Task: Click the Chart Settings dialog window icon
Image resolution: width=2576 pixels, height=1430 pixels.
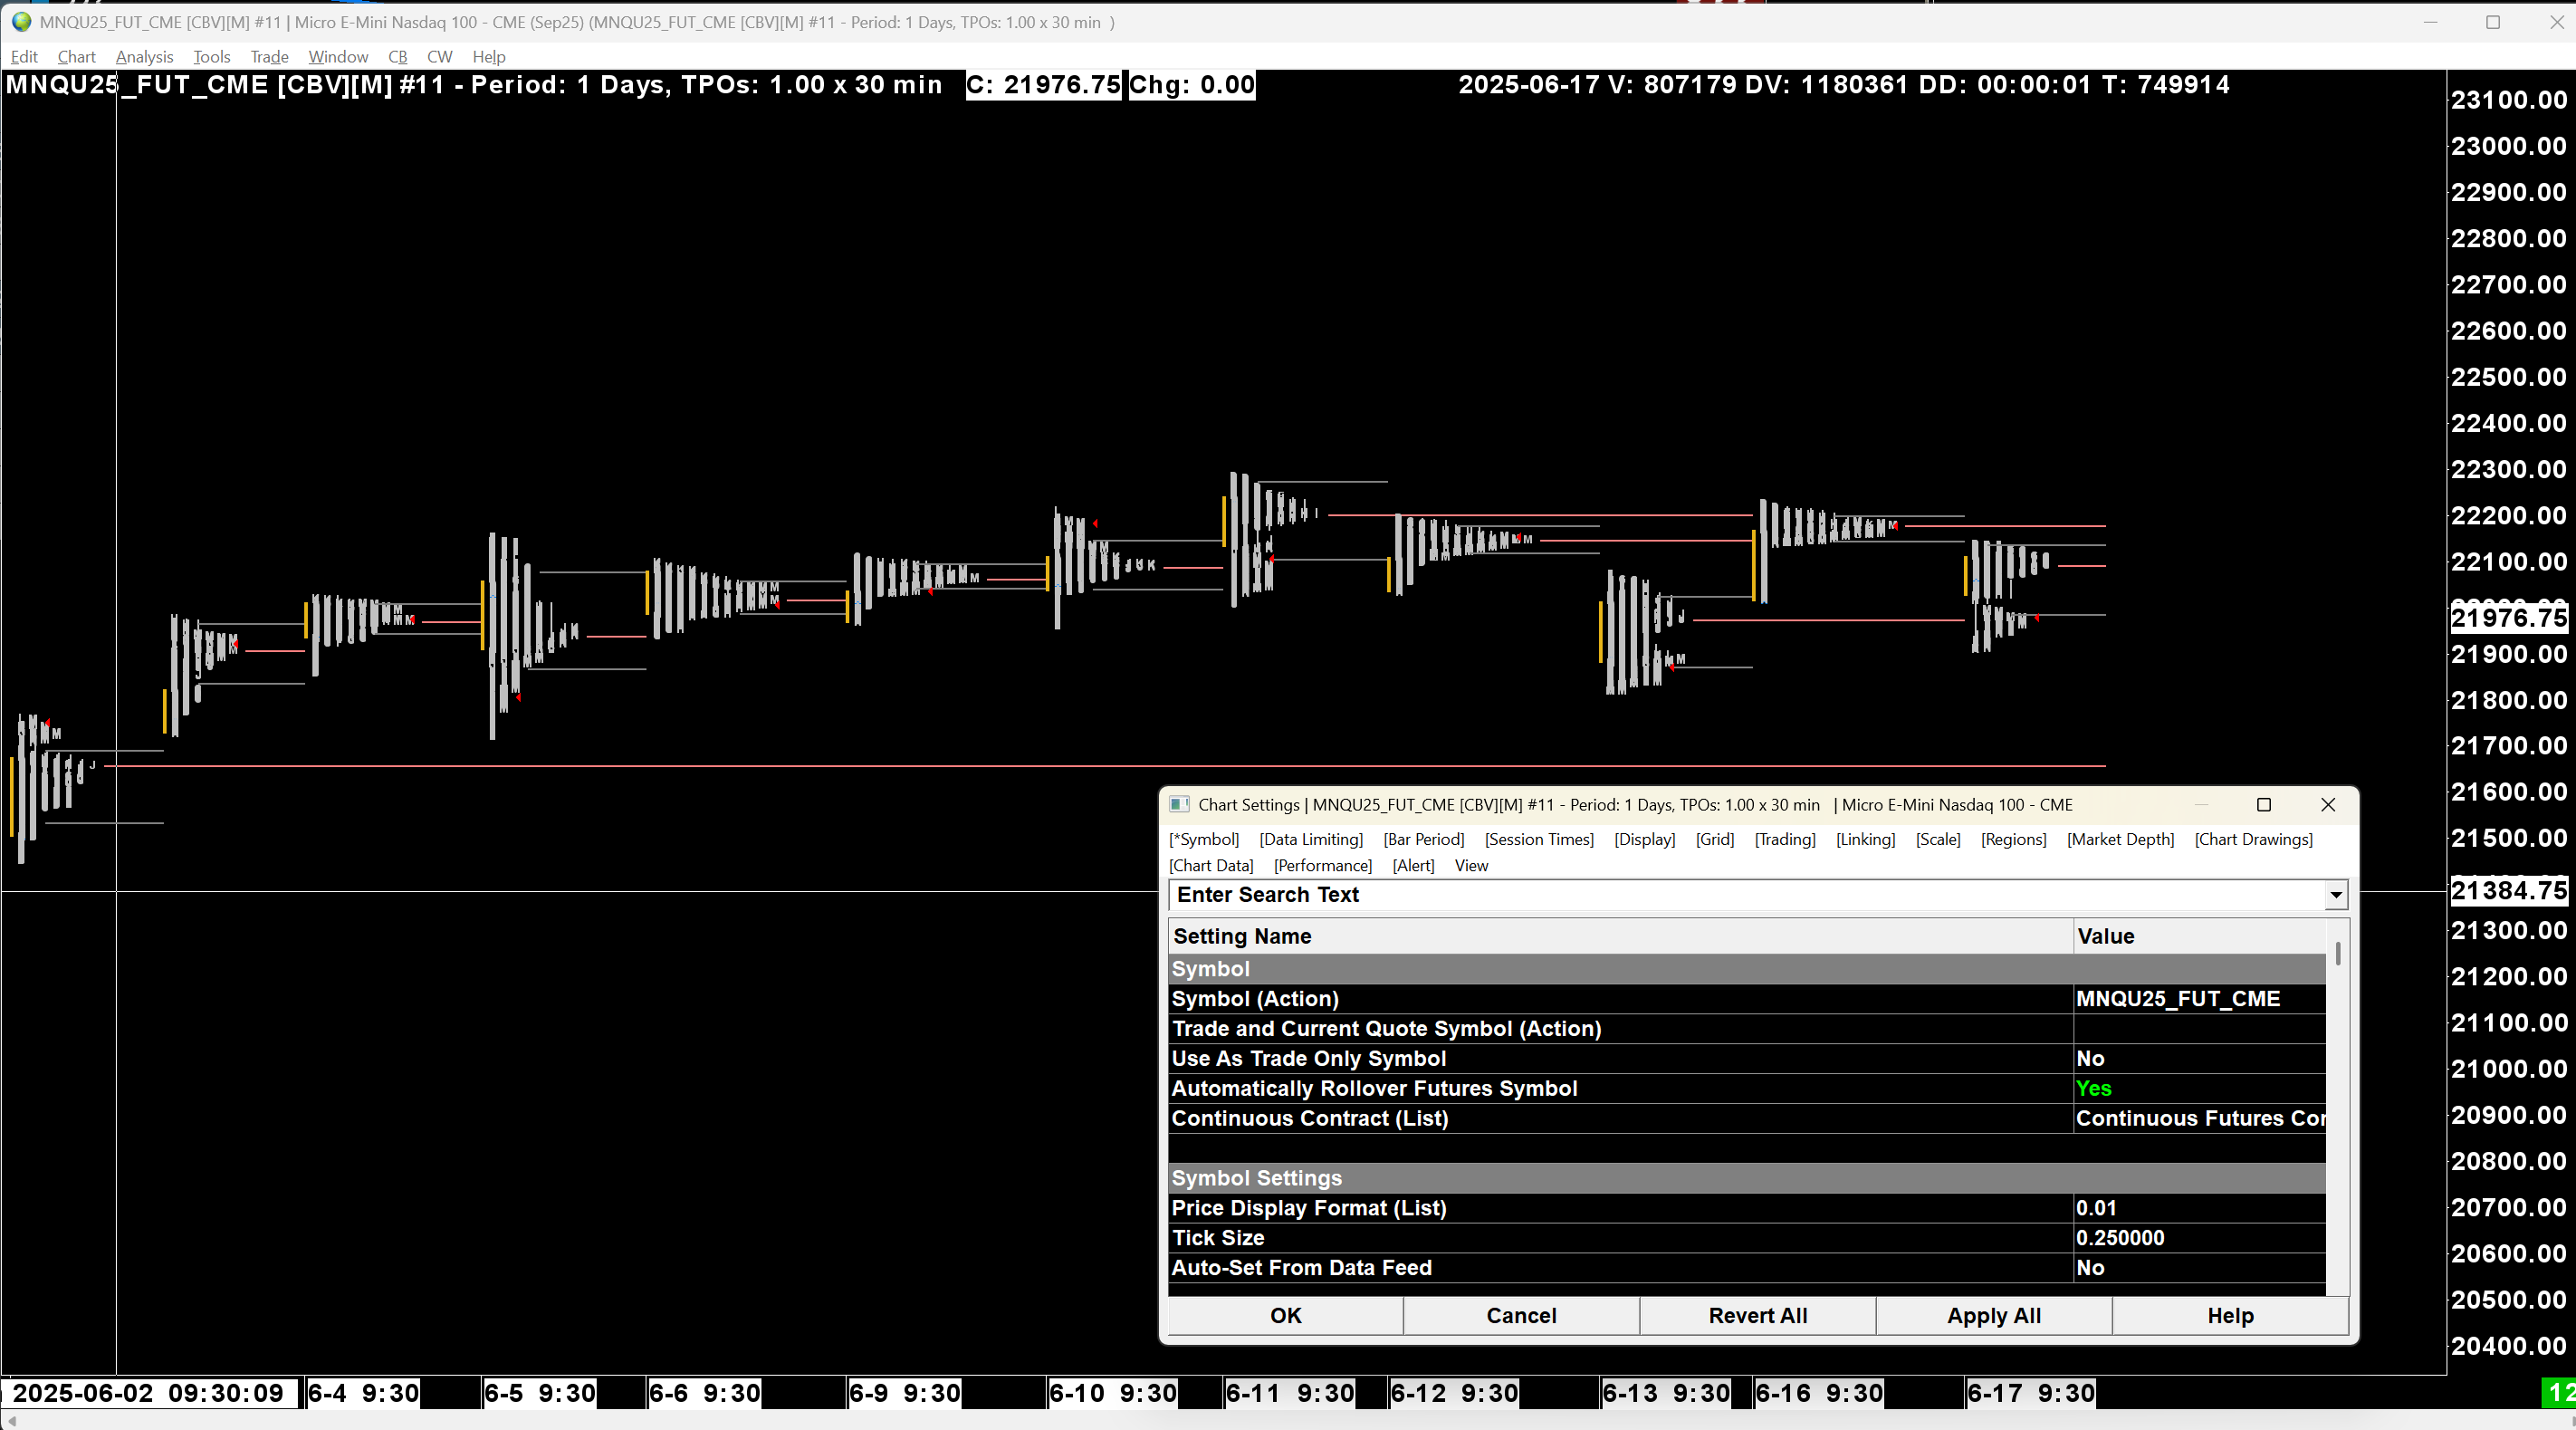Action: coord(1179,805)
